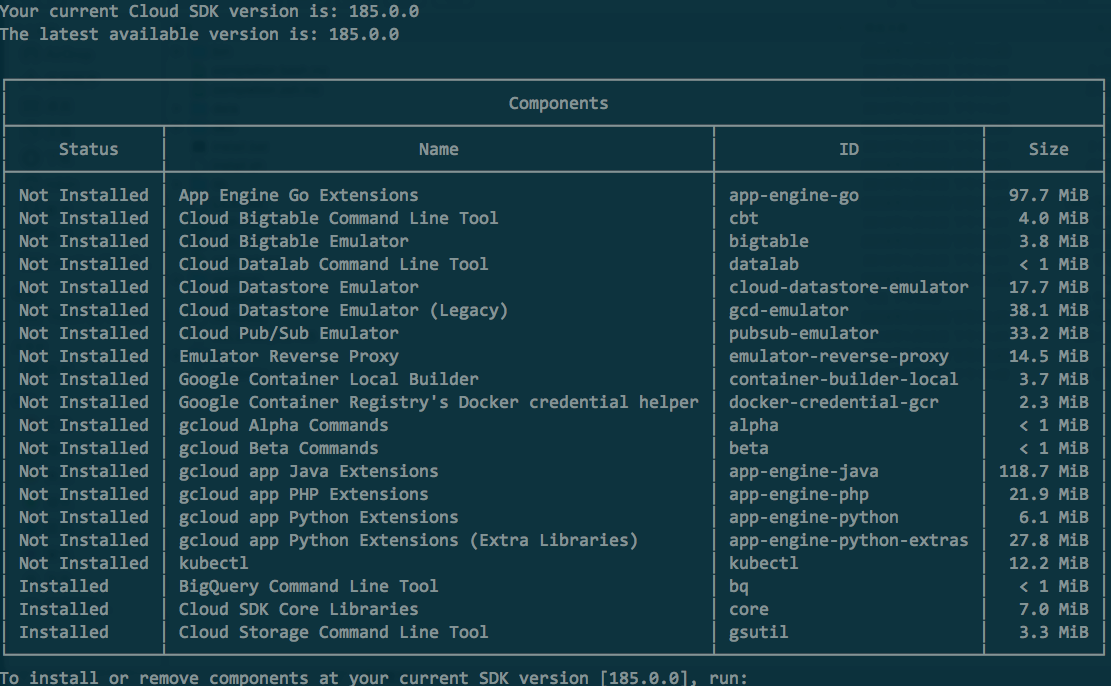
Task: Select the app-engine-python-extras ID
Action: coord(848,540)
